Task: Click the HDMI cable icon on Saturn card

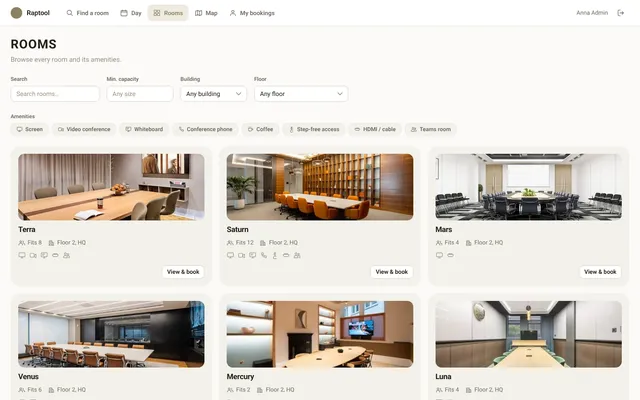Action: (286, 256)
